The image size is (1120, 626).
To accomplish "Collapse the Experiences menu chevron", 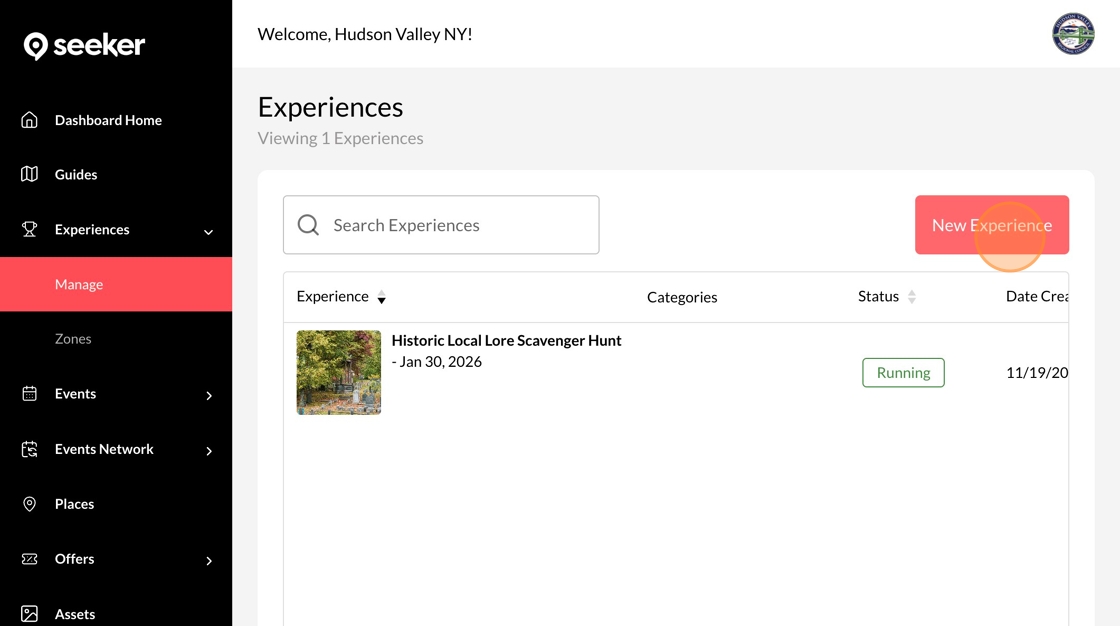I will pyautogui.click(x=208, y=232).
